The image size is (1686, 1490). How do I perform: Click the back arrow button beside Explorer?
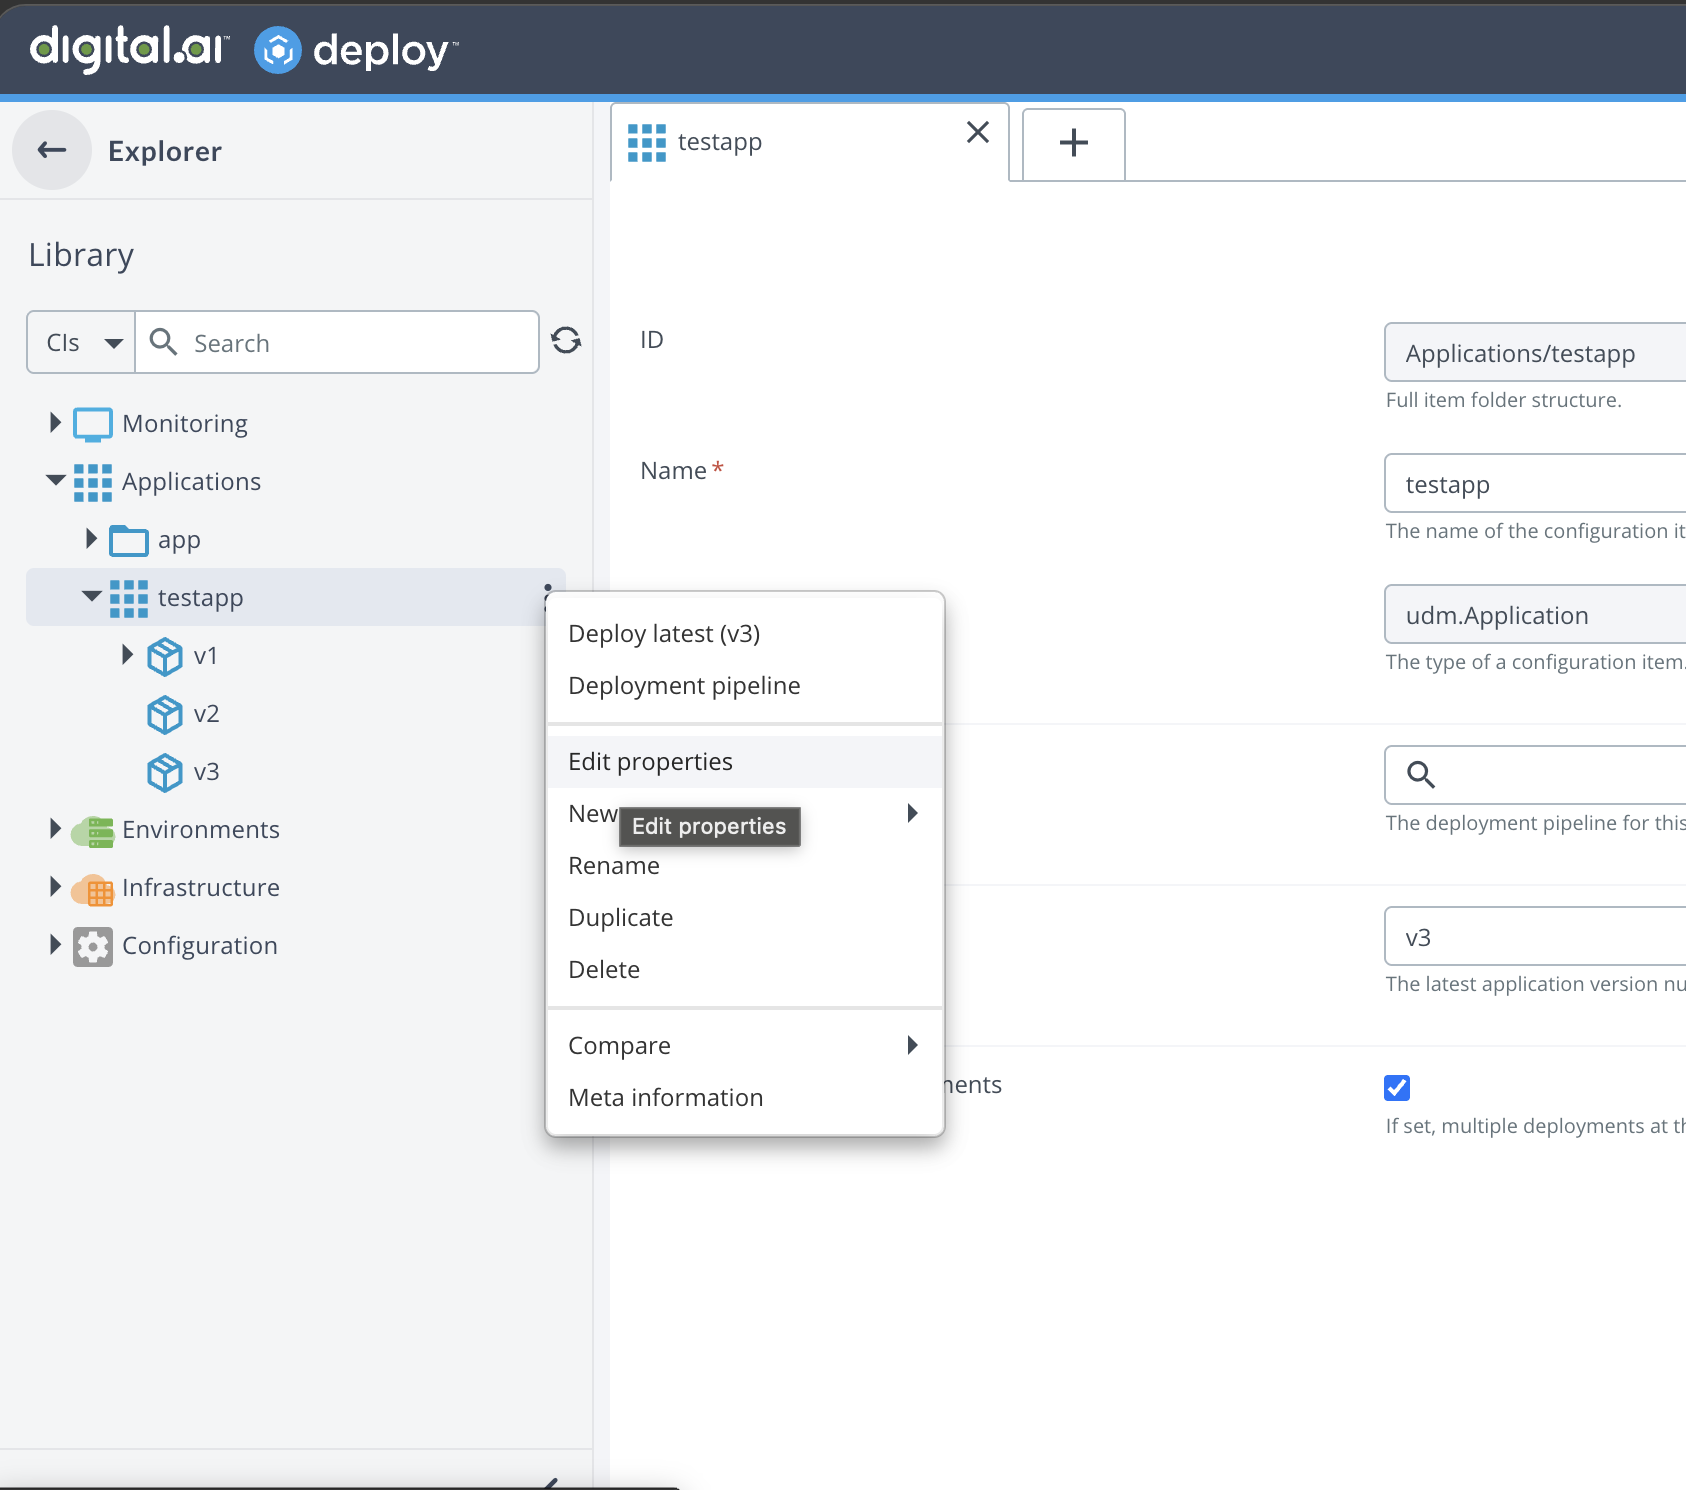52,150
